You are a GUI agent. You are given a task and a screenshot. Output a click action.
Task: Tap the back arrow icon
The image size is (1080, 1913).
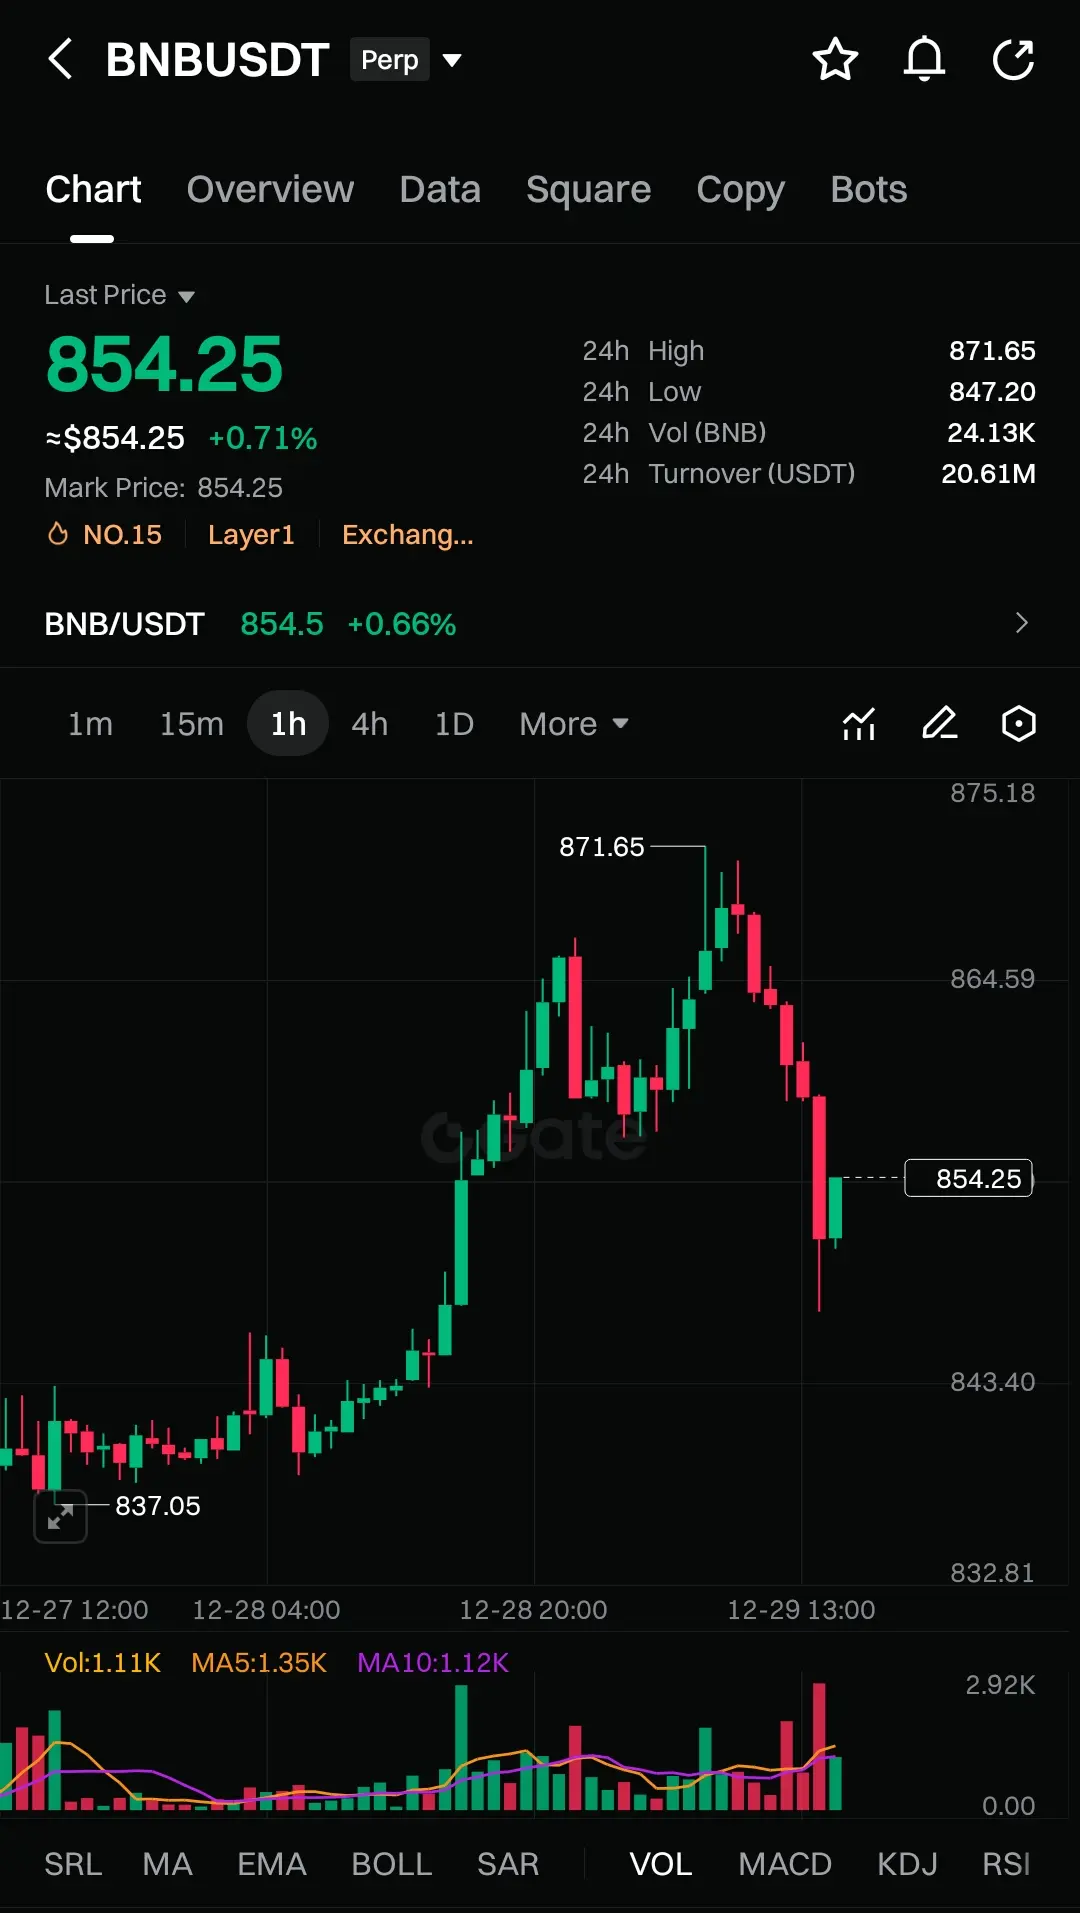60,59
